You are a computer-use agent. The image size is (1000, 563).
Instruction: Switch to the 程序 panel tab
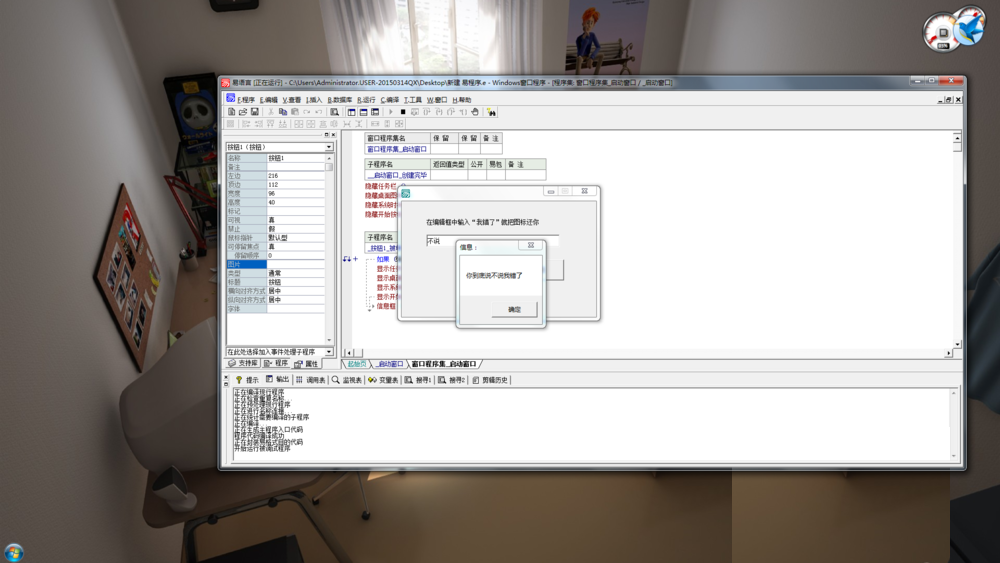(x=276, y=363)
